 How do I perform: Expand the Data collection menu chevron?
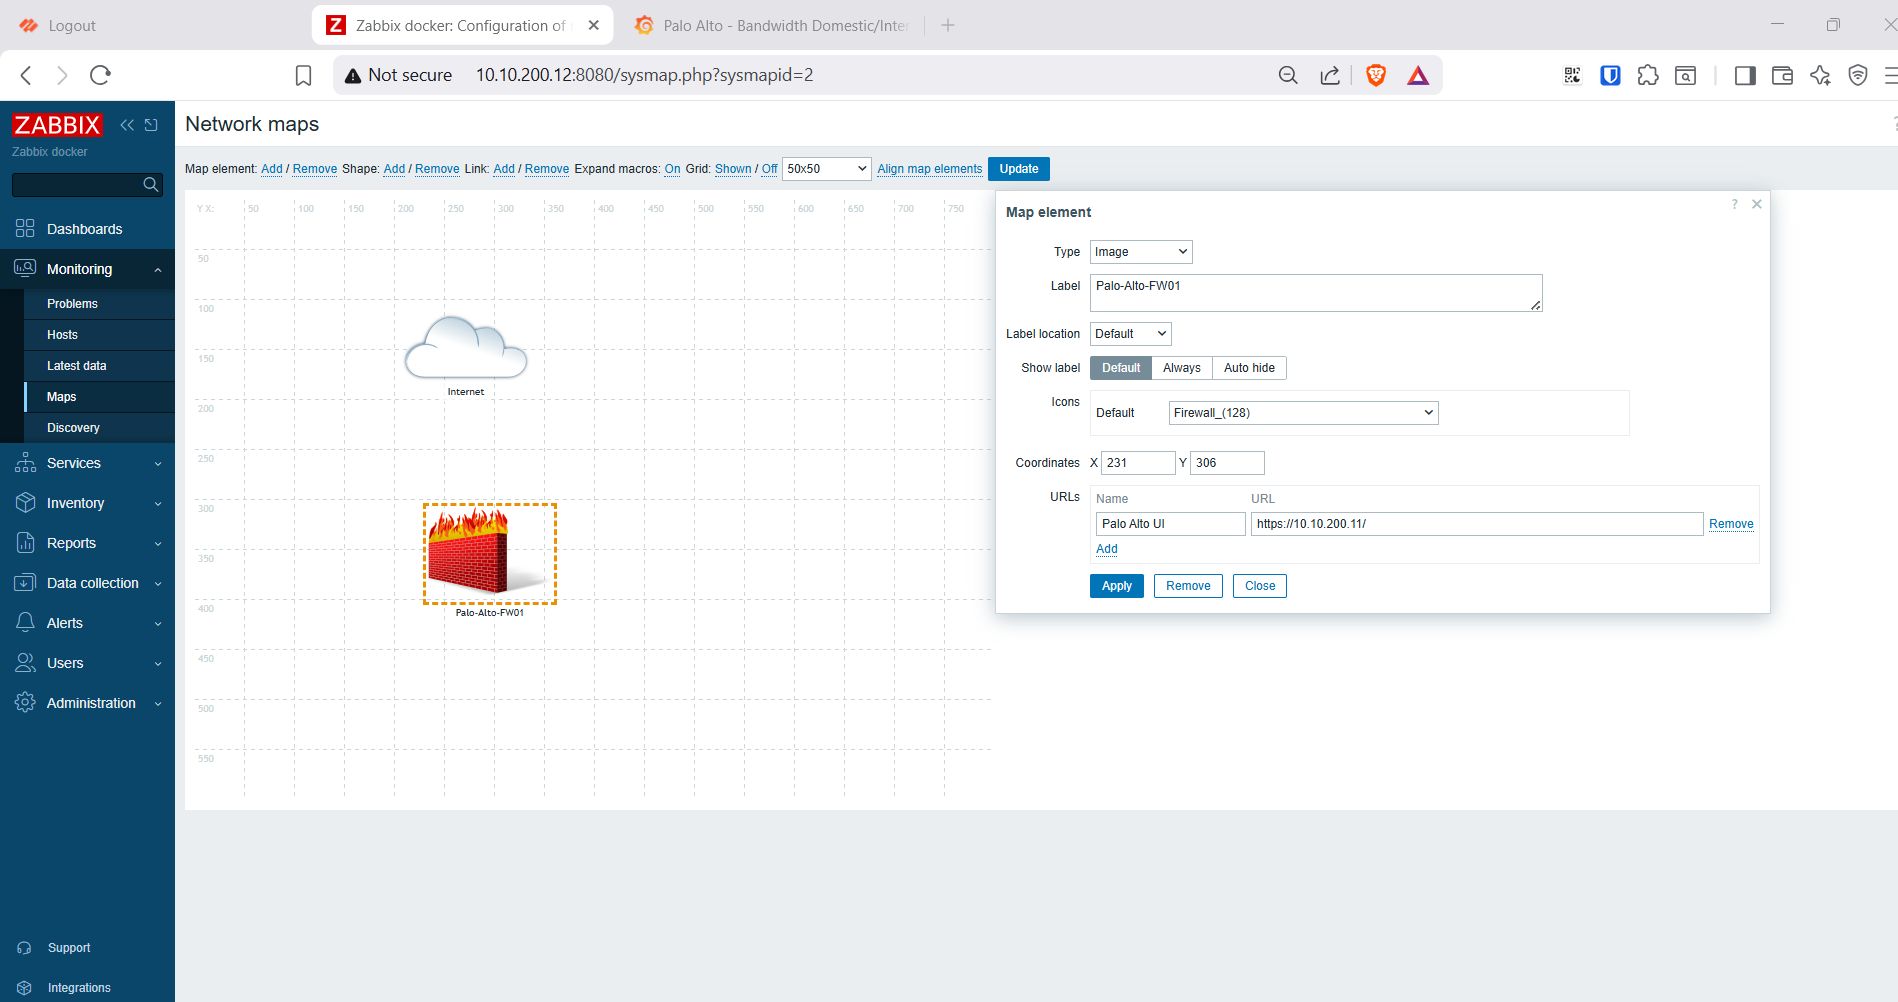[158, 584]
